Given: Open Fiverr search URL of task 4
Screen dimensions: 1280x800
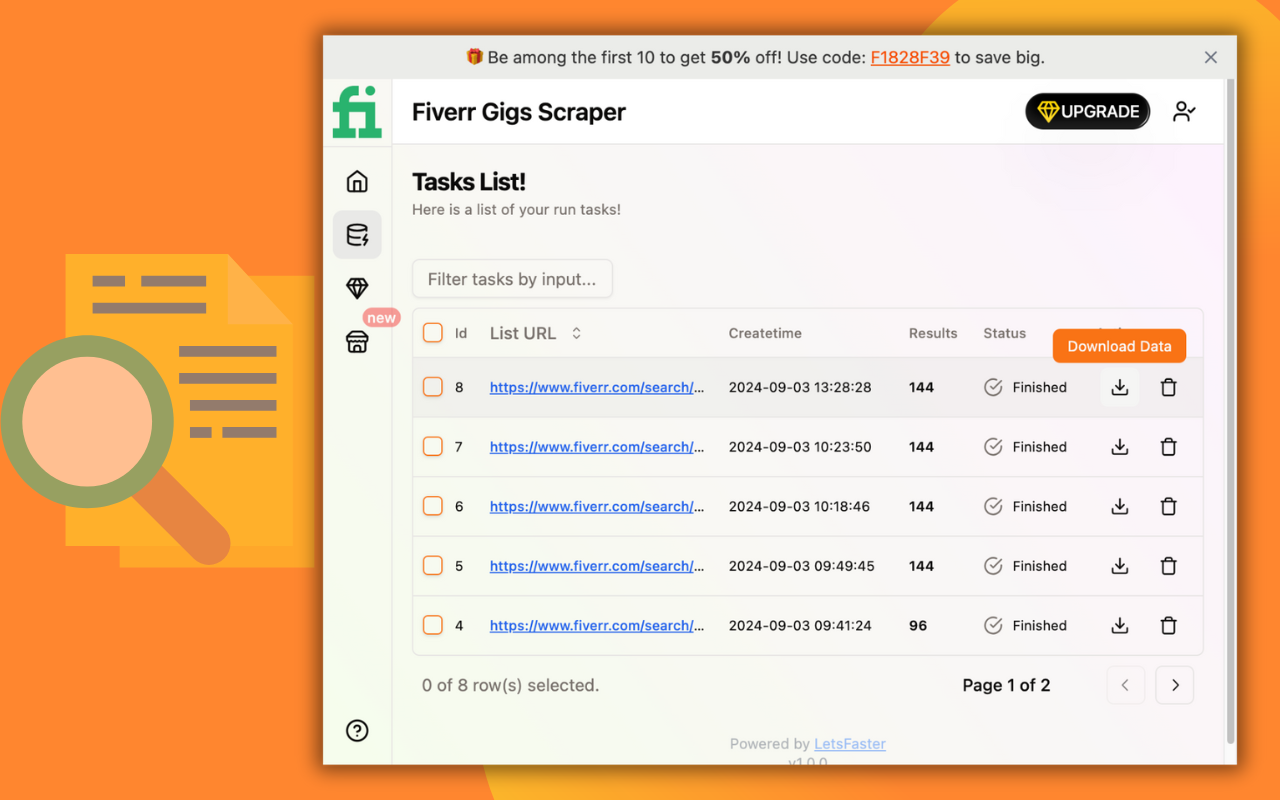Looking at the screenshot, I should [x=597, y=626].
